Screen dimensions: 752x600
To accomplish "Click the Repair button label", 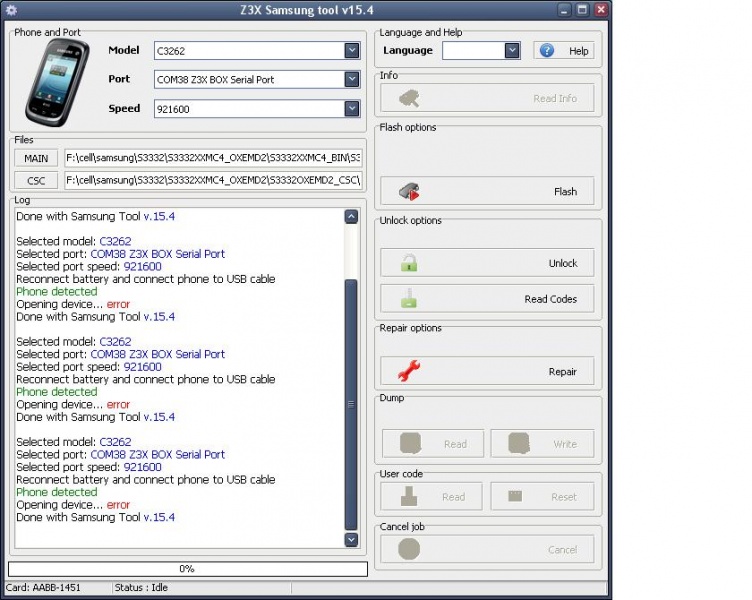I will [x=563, y=372].
